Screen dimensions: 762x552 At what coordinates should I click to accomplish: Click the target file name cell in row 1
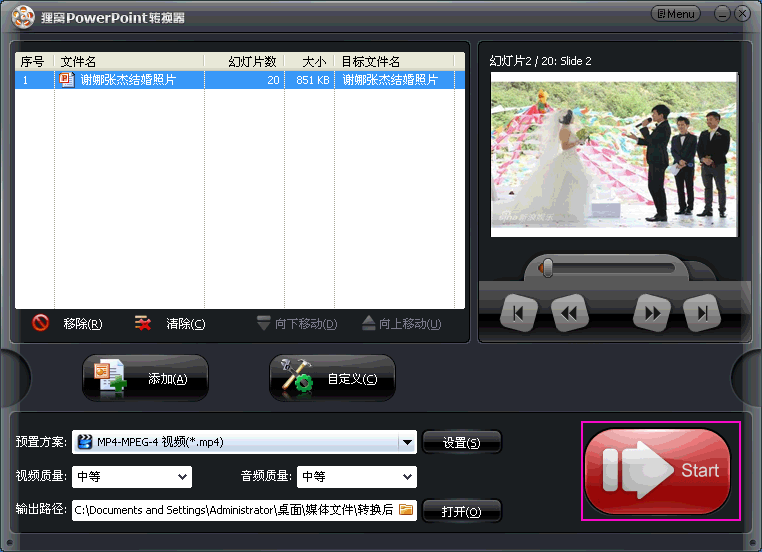pyautogui.click(x=395, y=80)
